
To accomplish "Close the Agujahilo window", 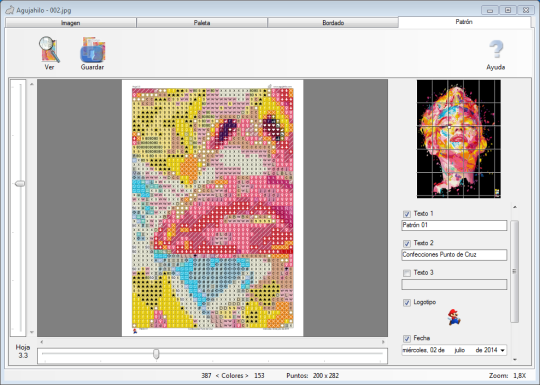I will [526, 10].
